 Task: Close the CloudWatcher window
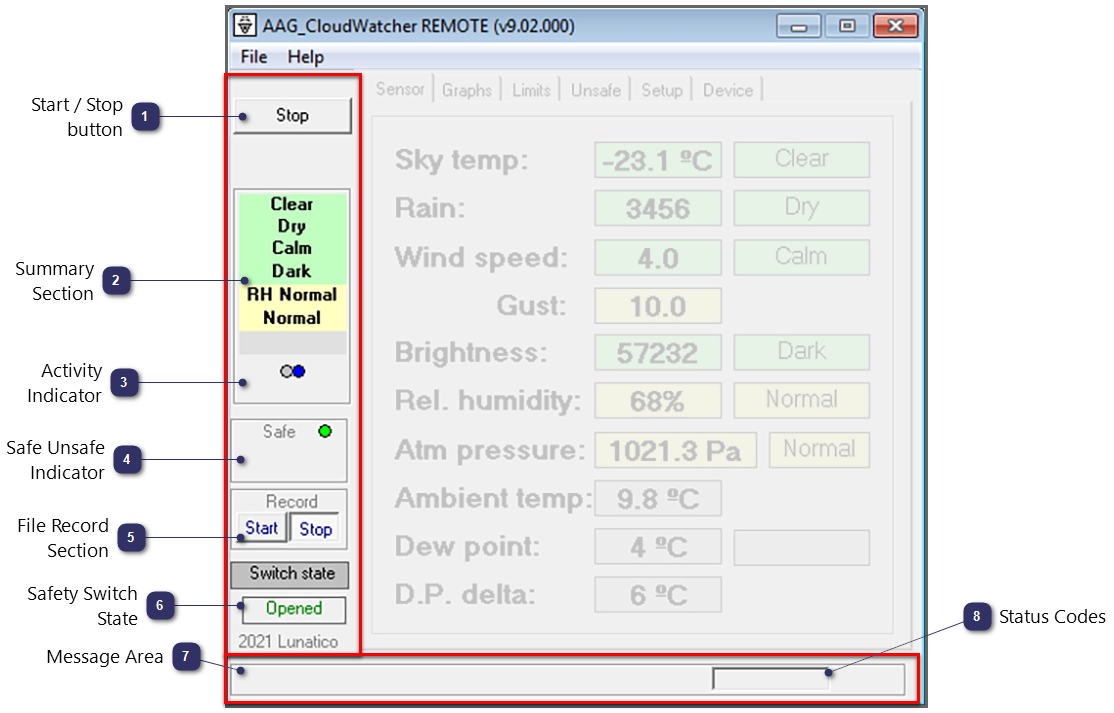click(x=895, y=26)
